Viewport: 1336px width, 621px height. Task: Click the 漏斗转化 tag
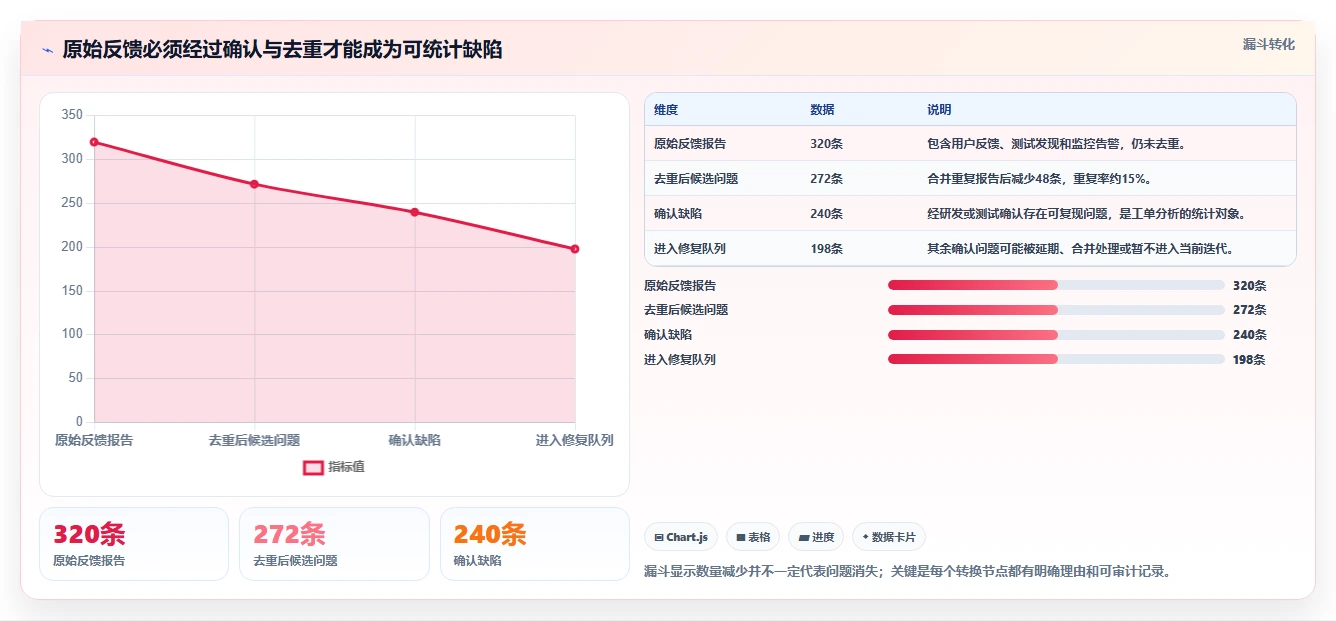coord(1268,45)
